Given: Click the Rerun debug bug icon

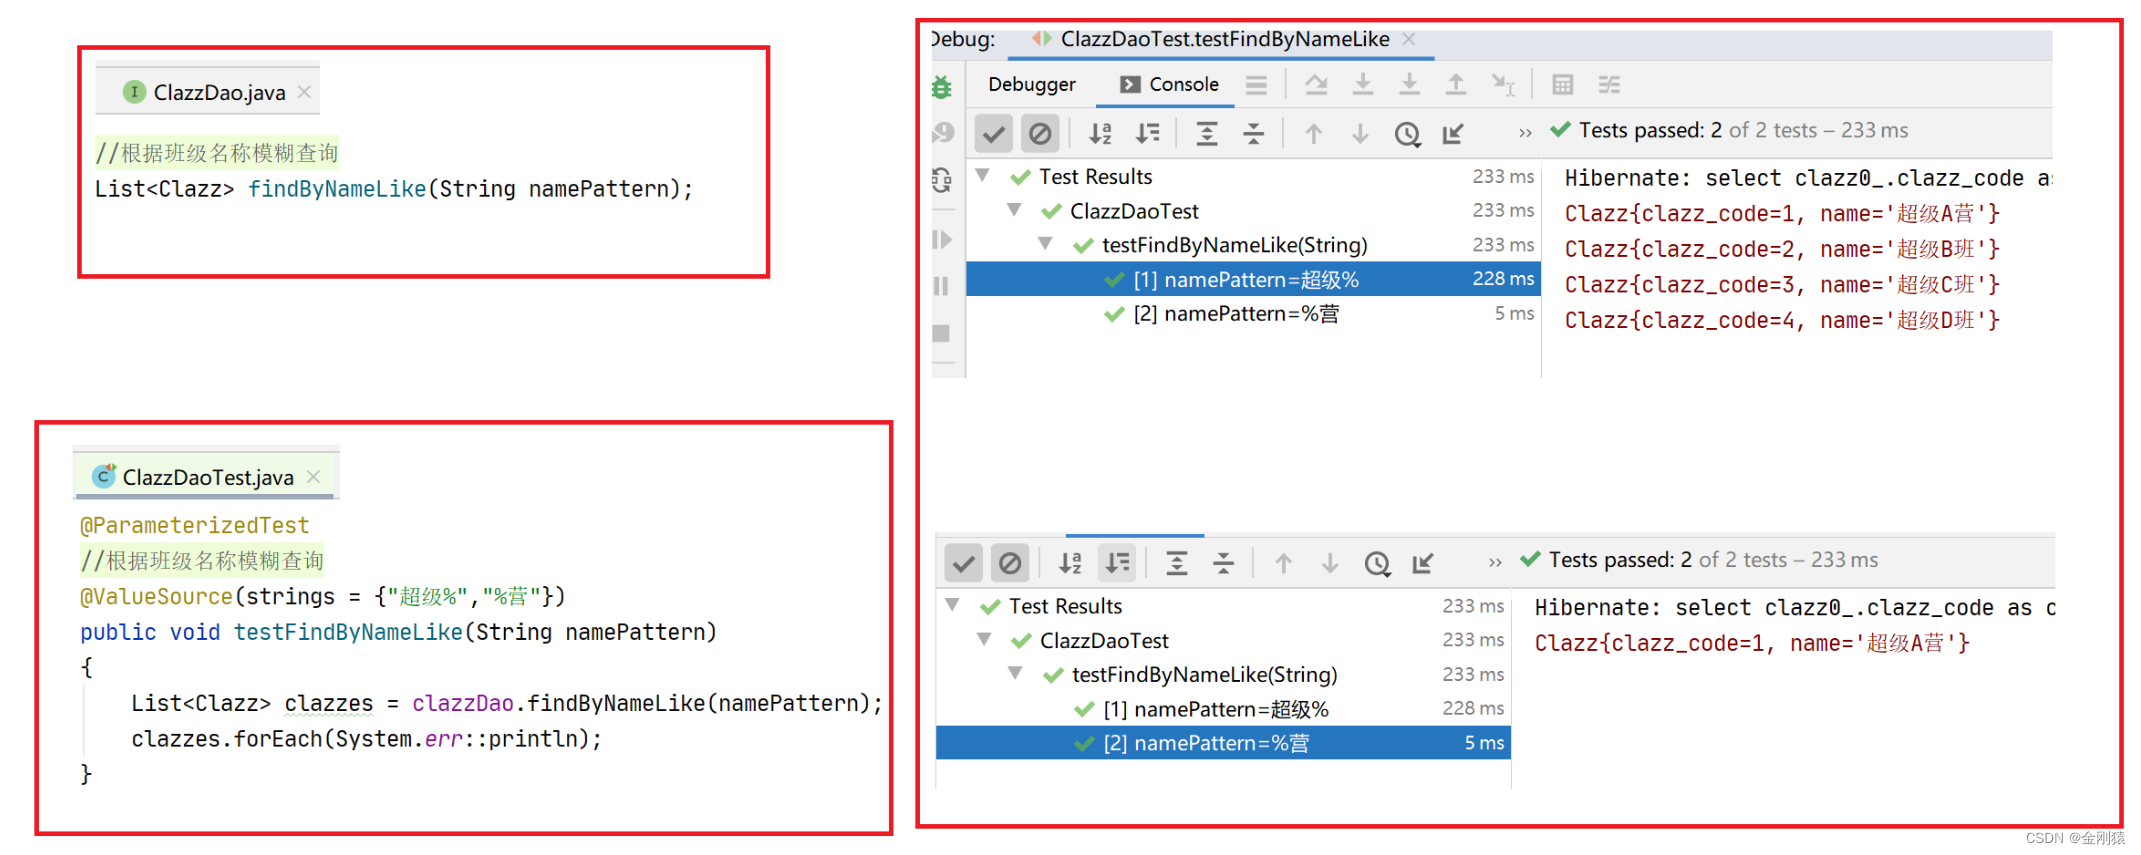Looking at the screenshot, I should click(942, 87).
